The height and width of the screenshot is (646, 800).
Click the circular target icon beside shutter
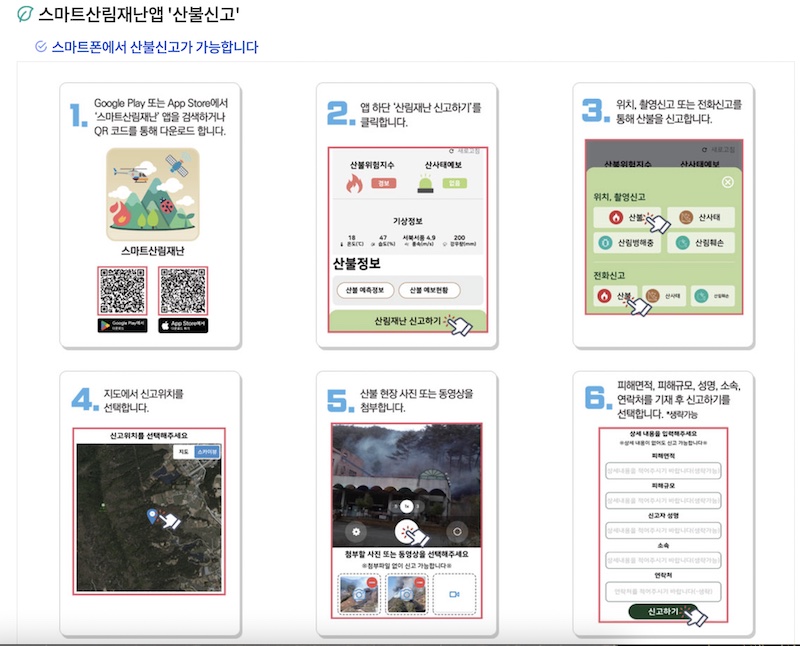[457, 532]
